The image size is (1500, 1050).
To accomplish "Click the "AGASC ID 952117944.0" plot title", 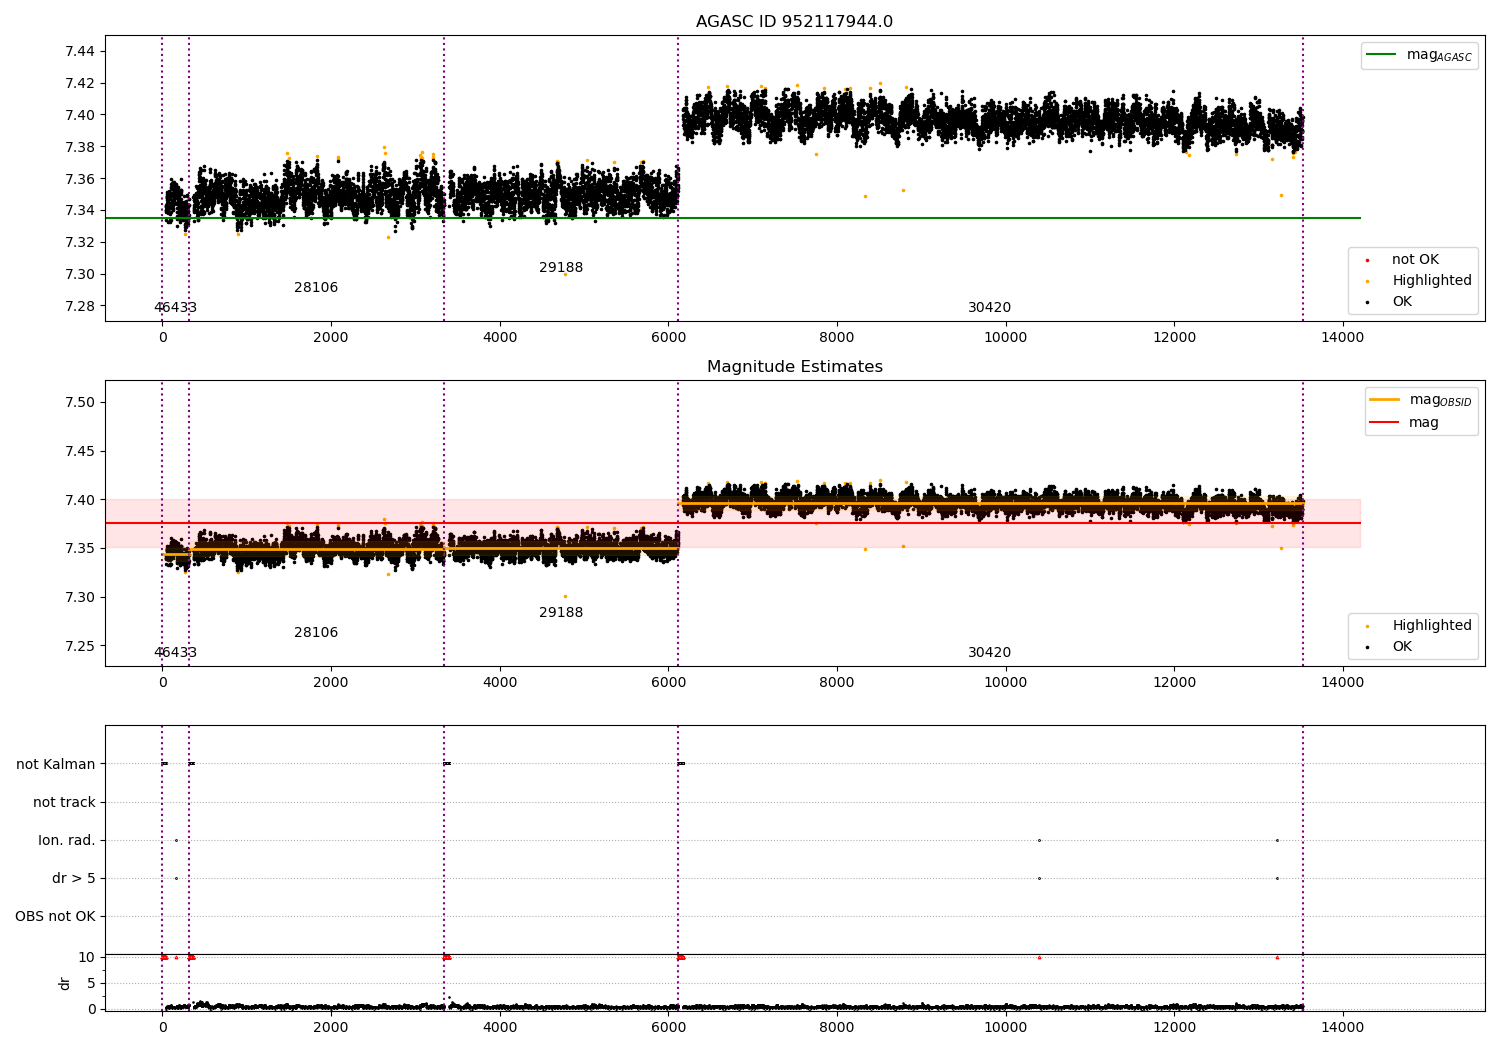I will coord(794,22).
